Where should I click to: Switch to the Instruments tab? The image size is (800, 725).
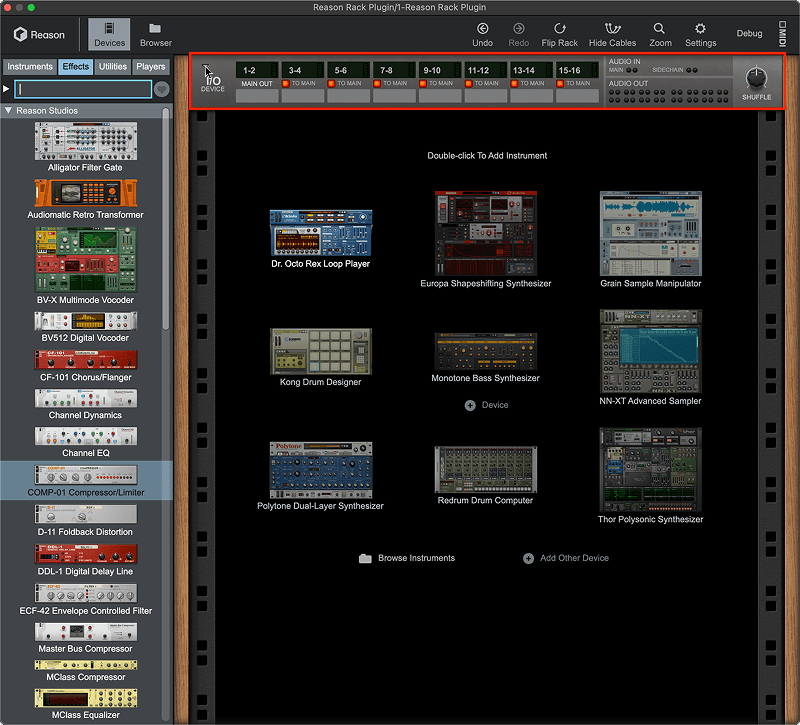(x=30, y=66)
